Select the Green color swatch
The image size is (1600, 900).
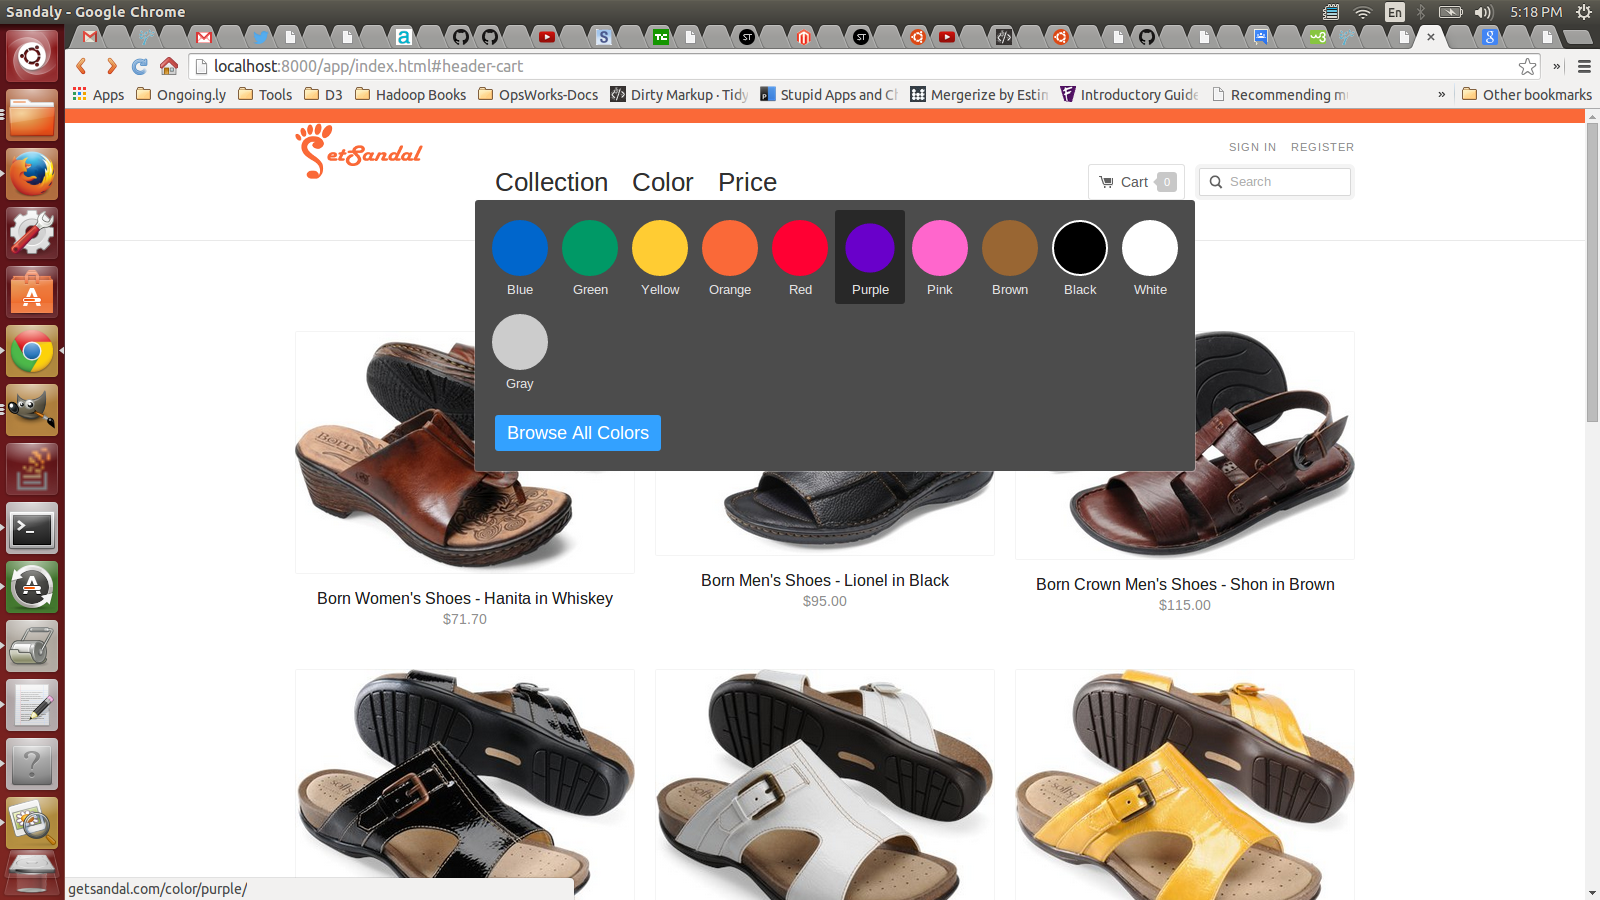click(590, 248)
